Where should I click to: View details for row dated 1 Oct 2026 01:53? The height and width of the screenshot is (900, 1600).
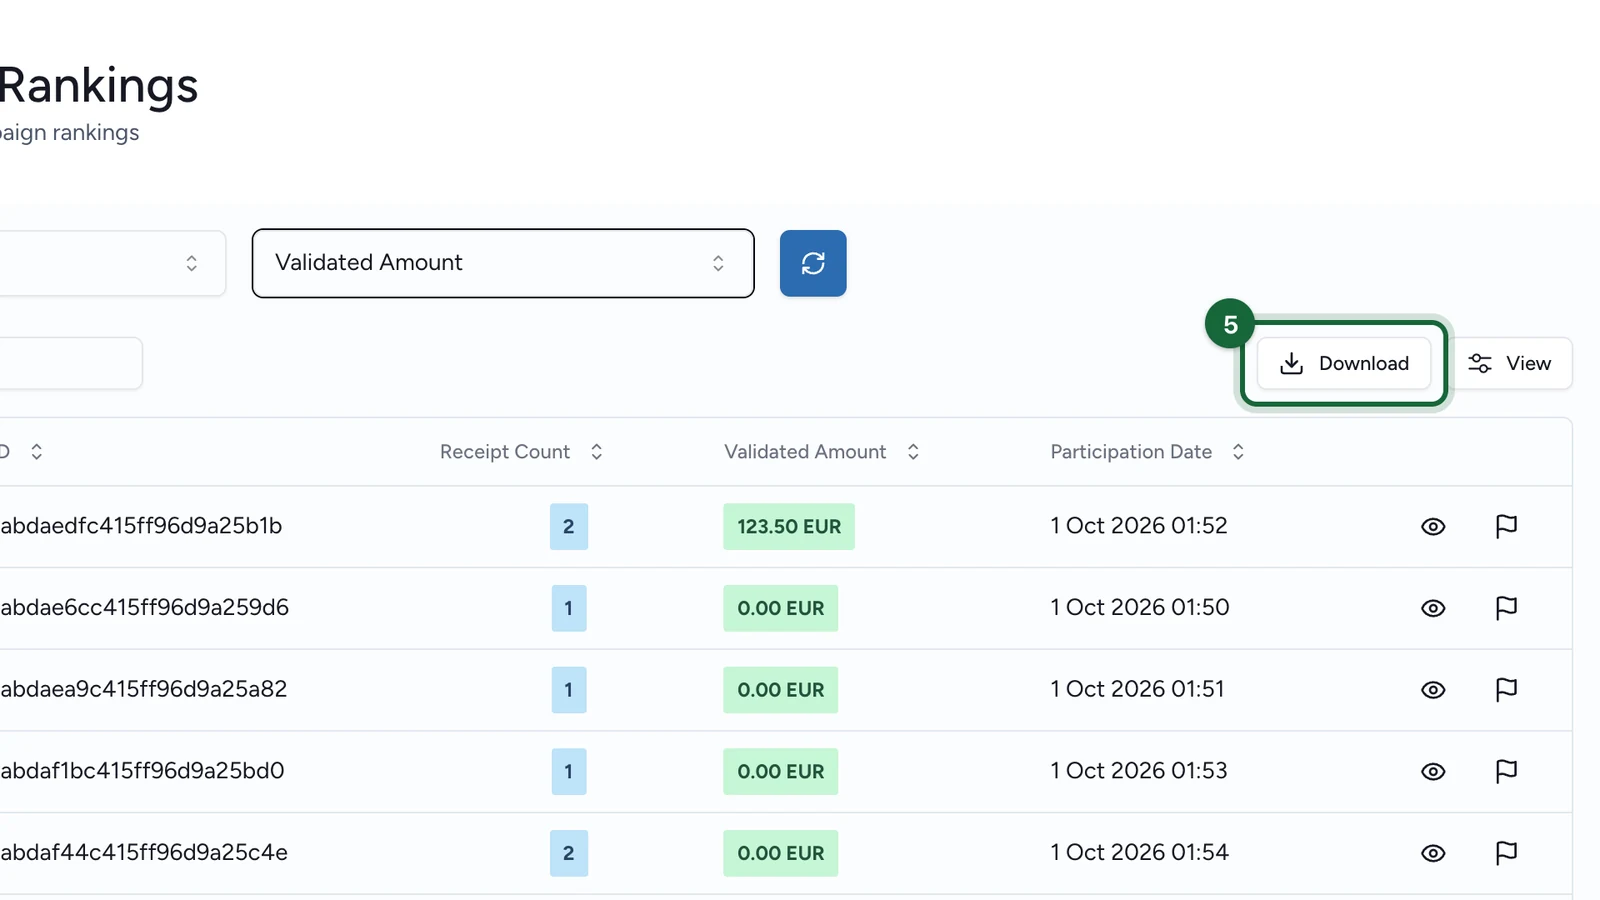1433,772
